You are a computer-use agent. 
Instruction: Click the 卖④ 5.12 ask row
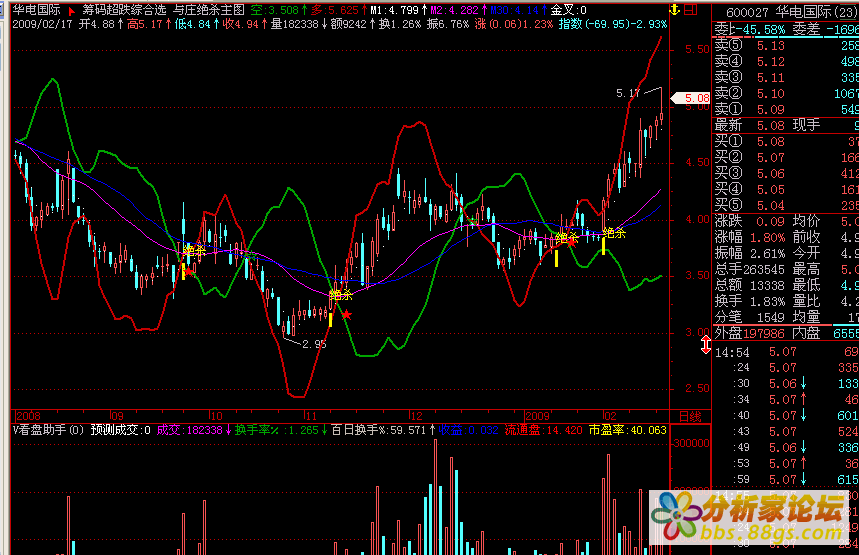pos(786,61)
